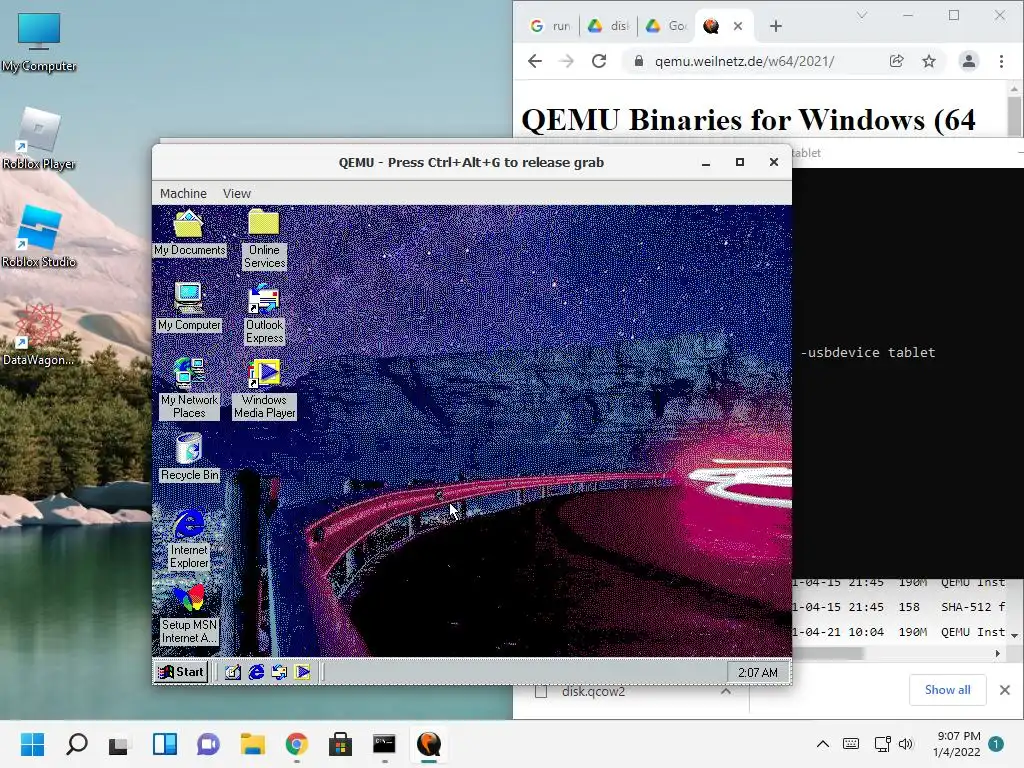The width and height of the screenshot is (1024, 768).
Task: Open Windows Start menu on taskbar
Action: tap(33, 744)
